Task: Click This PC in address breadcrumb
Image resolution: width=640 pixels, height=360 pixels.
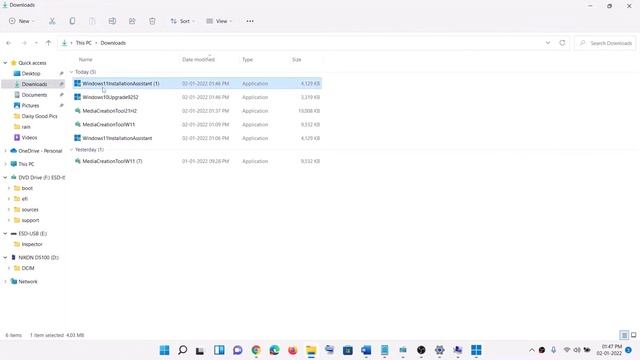Action: (x=84, y=43)
